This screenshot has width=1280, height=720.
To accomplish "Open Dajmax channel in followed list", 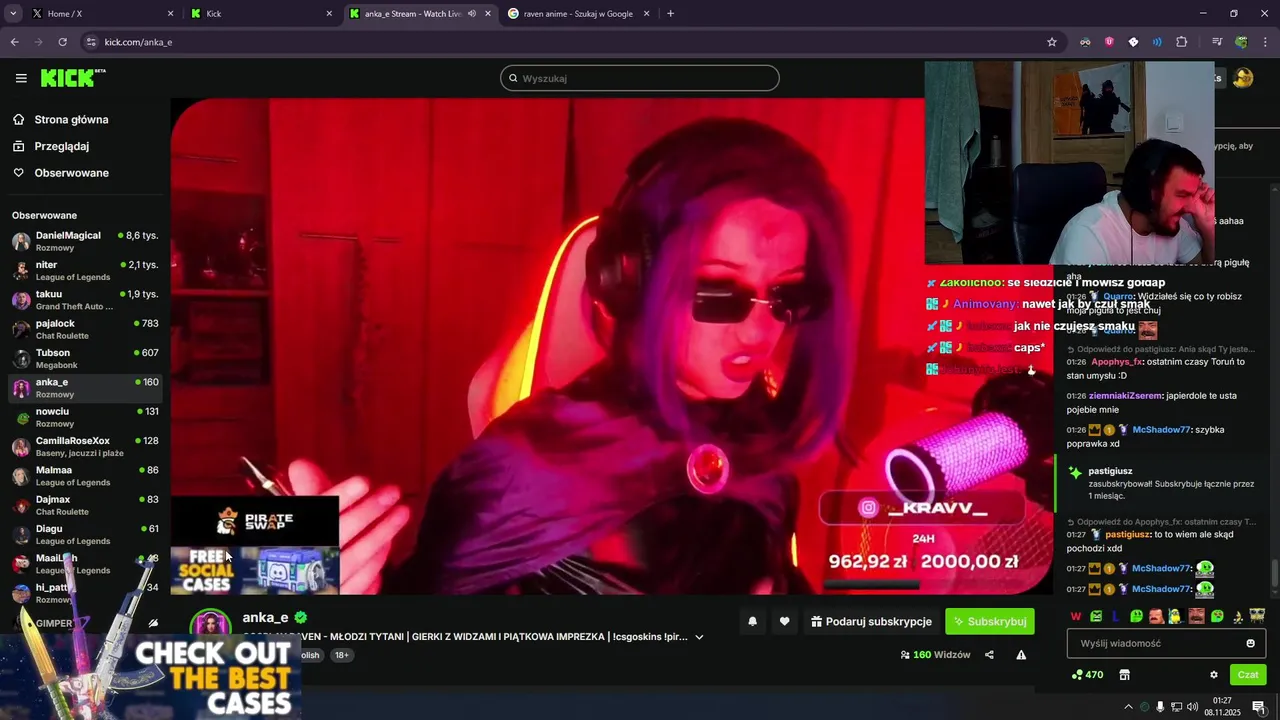I will [x=84, y=505].
